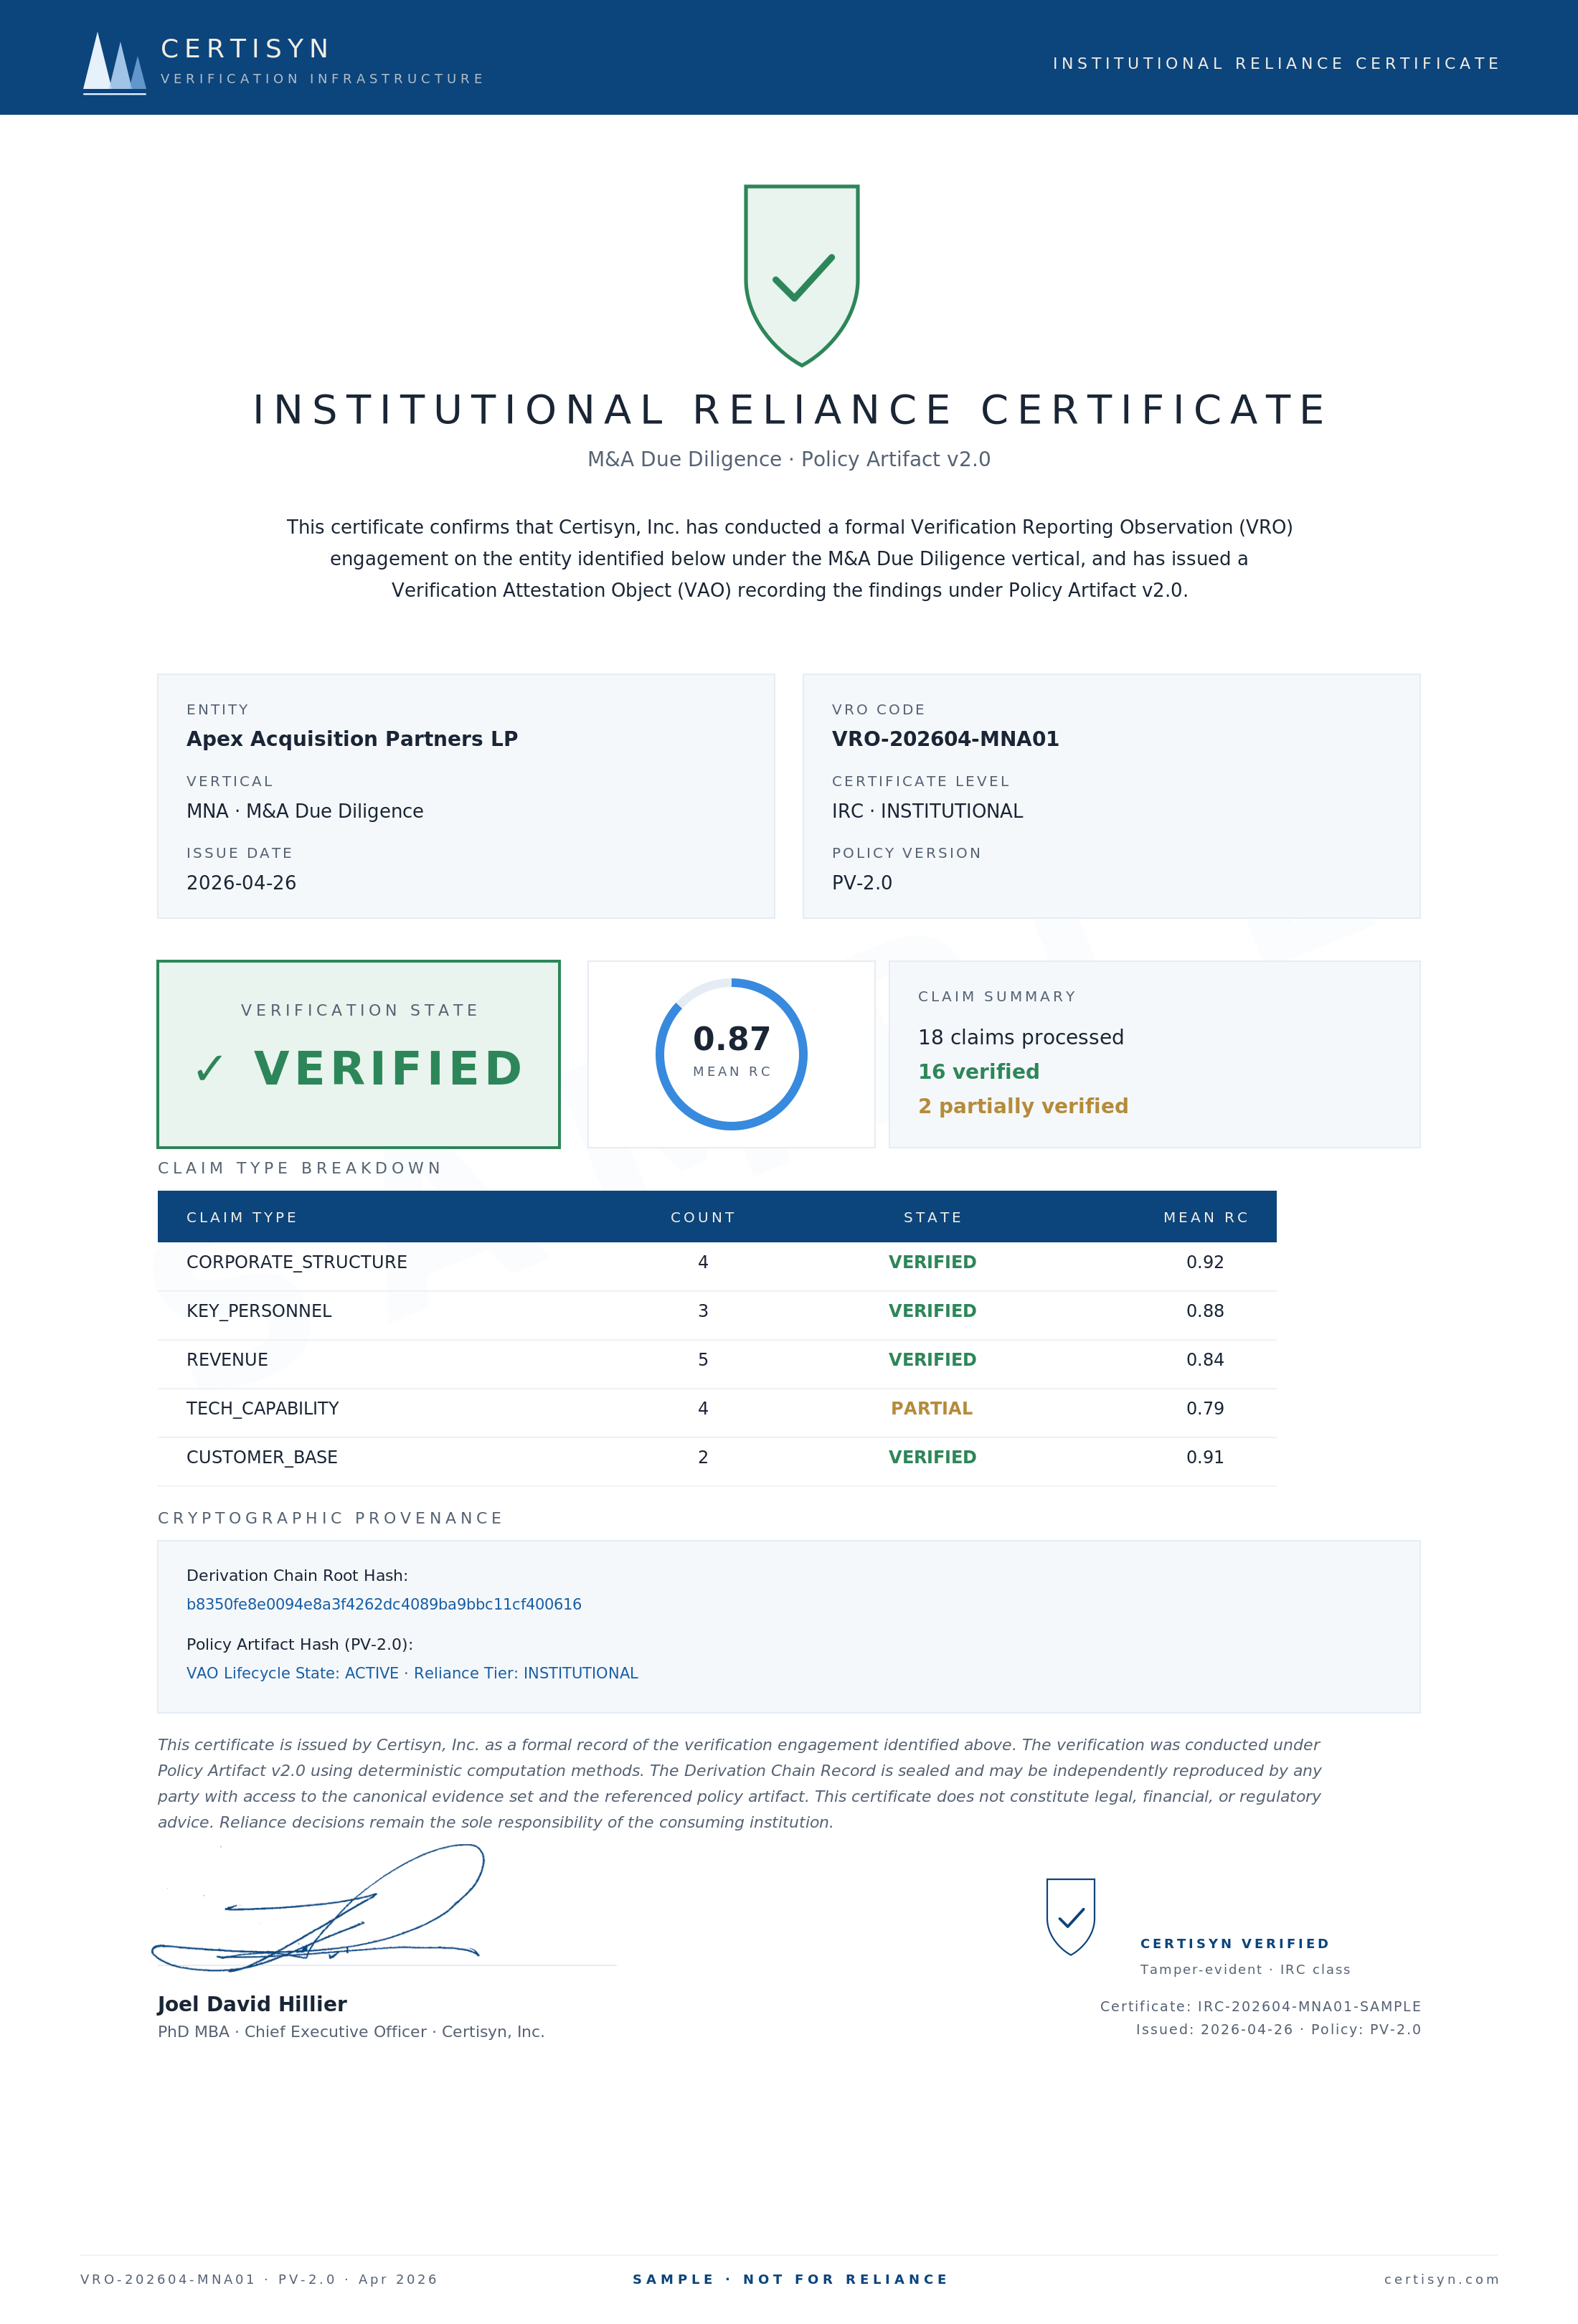Screen dimensions: 1578x2324
Task: Open the derivation chain root hash link
Action: [x=384, y=1604]
